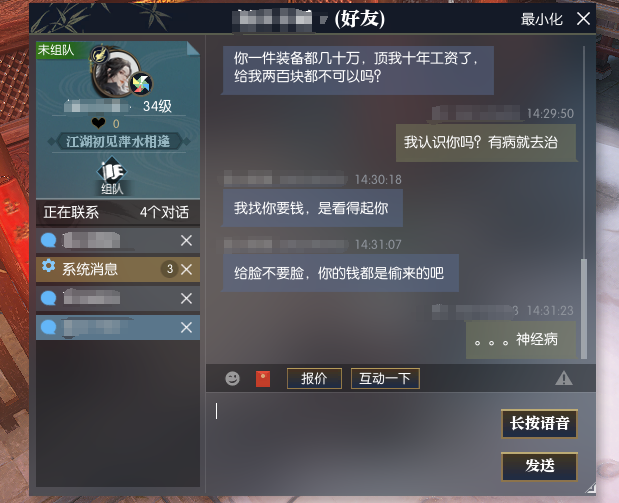Expand the friend name dropdown arrow in title
Screen dimensions: 619x503
324,19
